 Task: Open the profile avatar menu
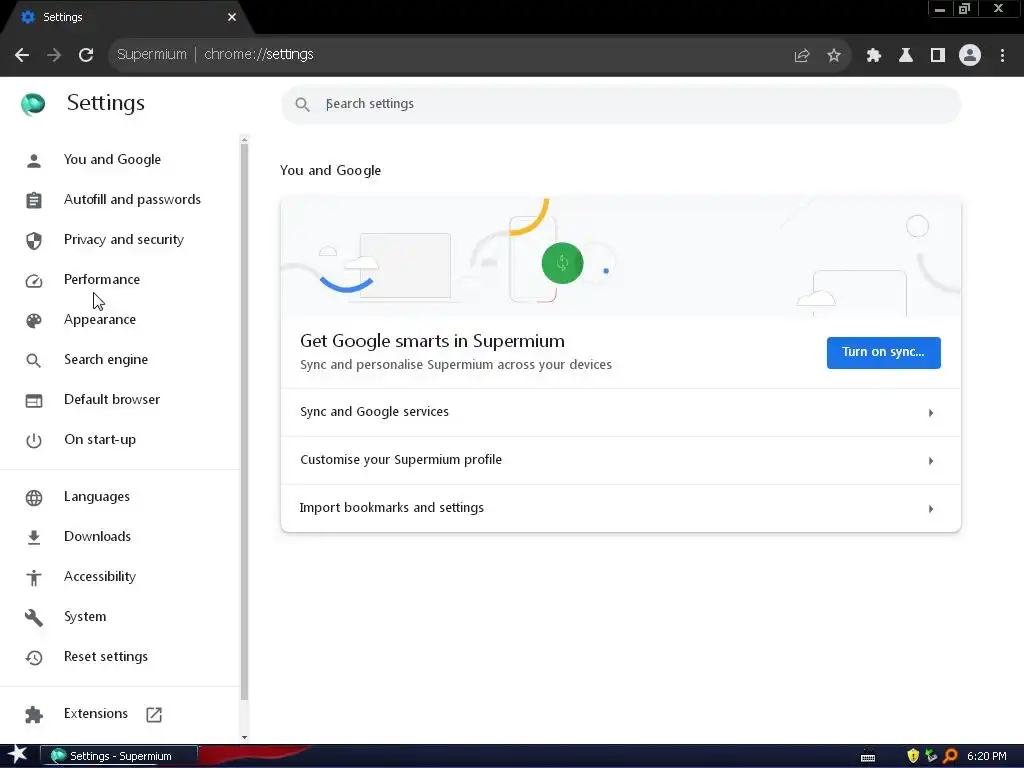pyautogui.click(x=970, y=55)
